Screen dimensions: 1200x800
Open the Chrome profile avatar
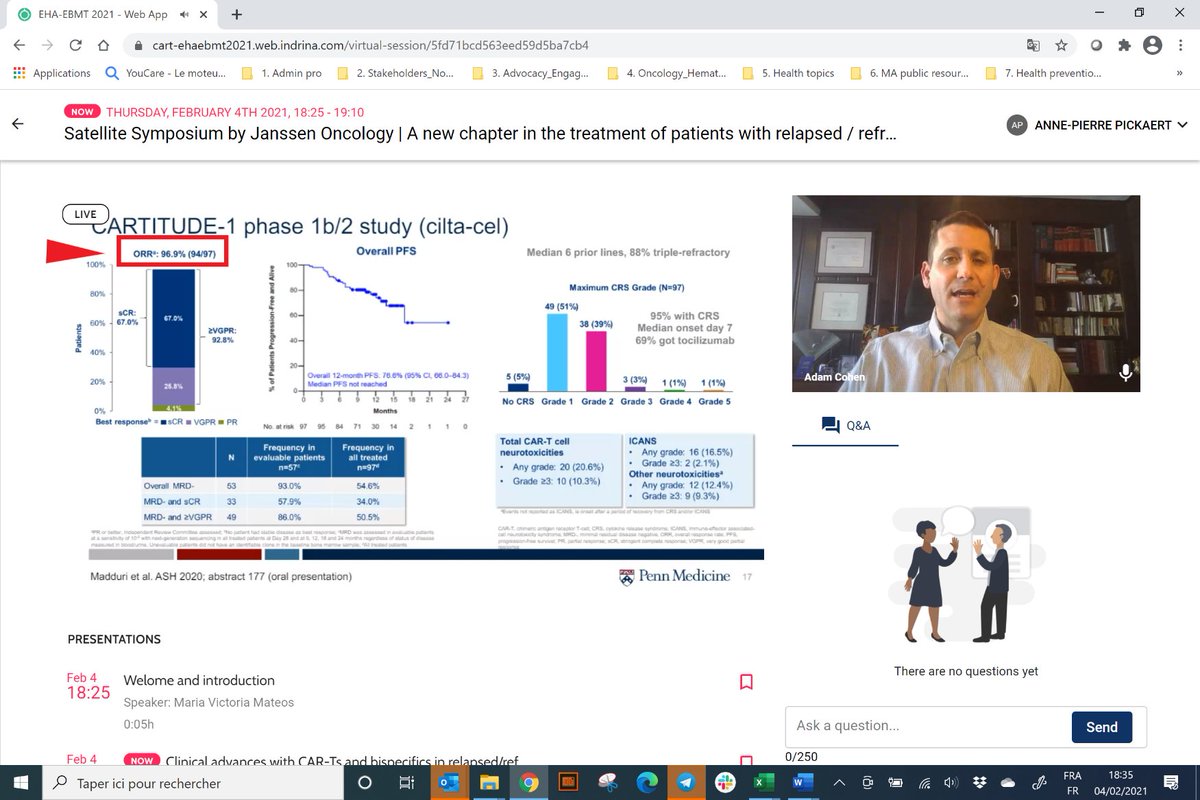(1152, 46)
